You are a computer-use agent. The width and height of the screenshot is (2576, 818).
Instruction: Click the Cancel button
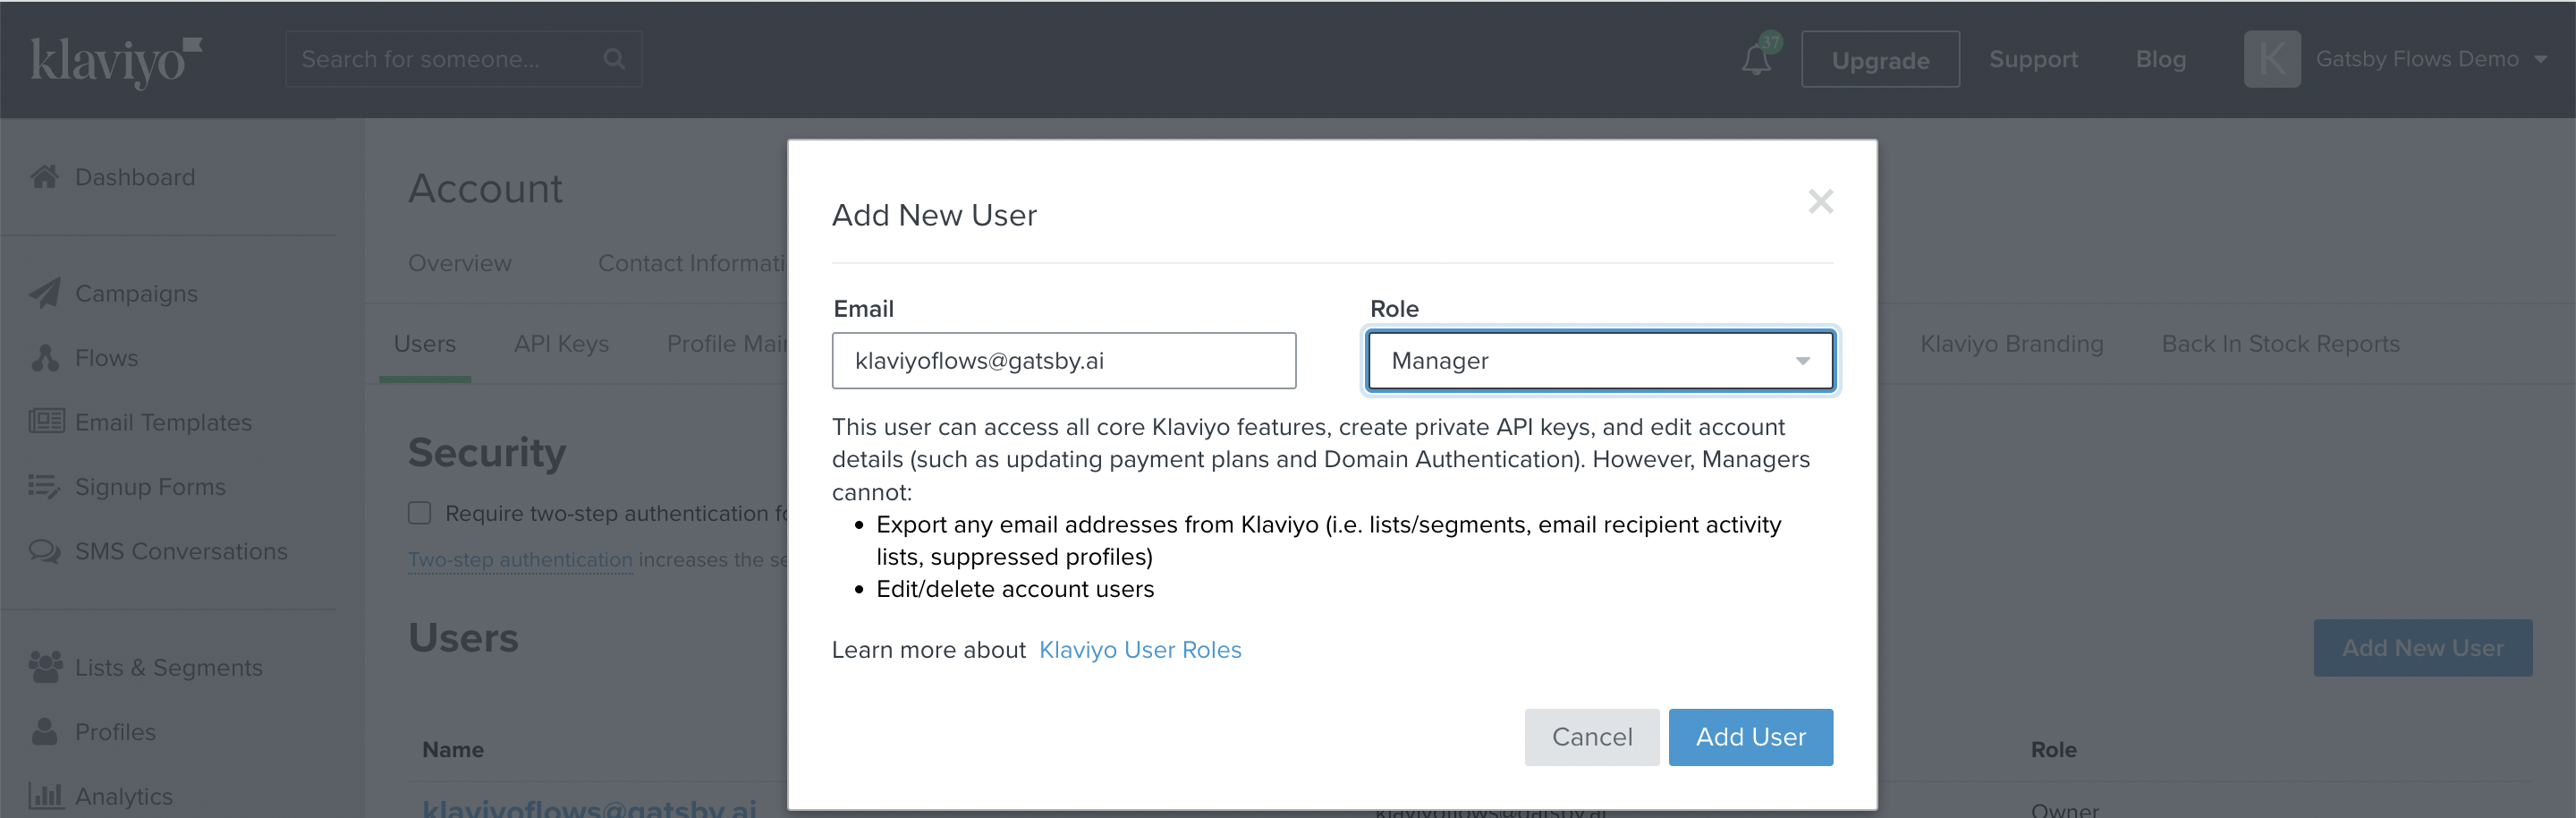point(1591,737)
